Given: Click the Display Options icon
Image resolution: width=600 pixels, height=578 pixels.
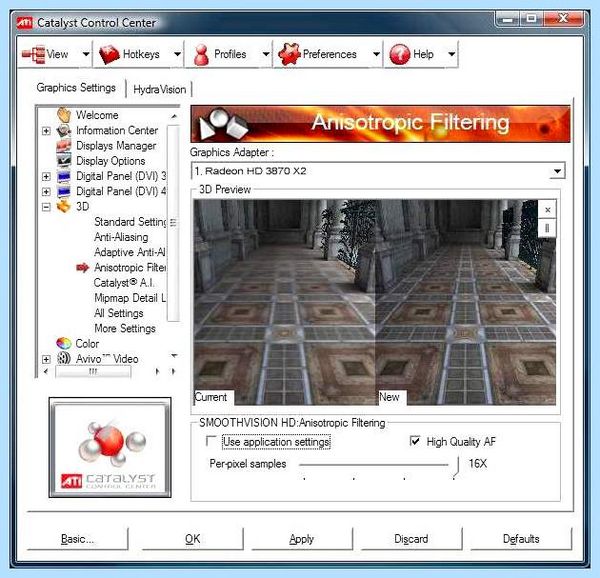Looking at the screenshot, I should click(x=64, y=161).
